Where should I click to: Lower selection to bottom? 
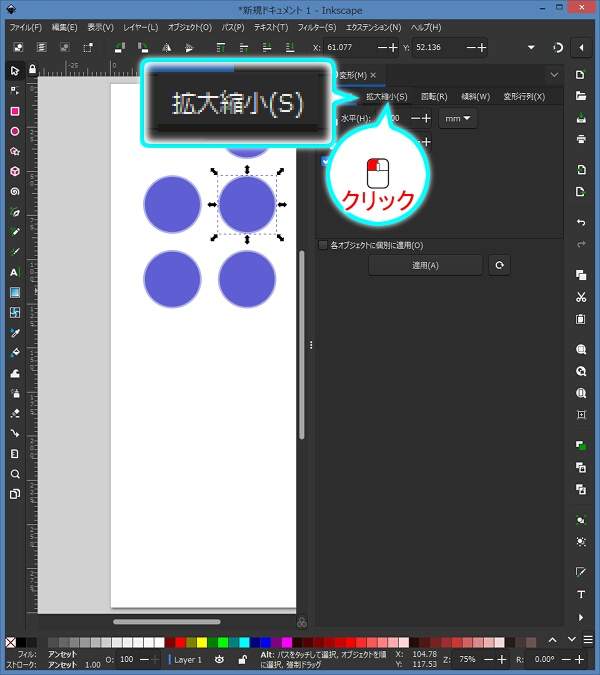[290, 47]
